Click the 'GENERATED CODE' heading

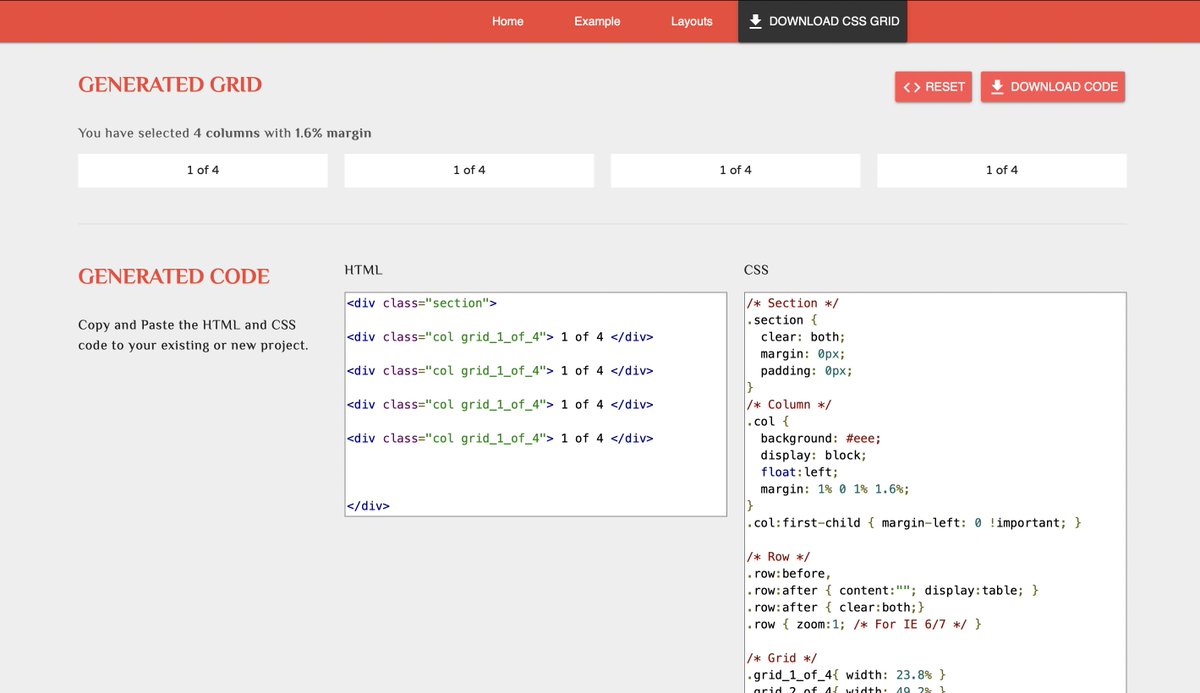(x=174, y=277)
